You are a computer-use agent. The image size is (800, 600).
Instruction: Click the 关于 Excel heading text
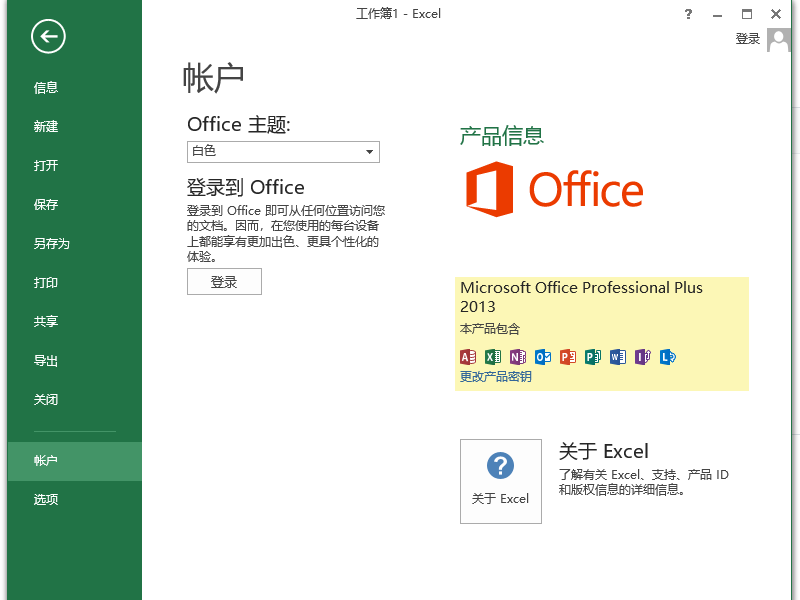point(604,452)
